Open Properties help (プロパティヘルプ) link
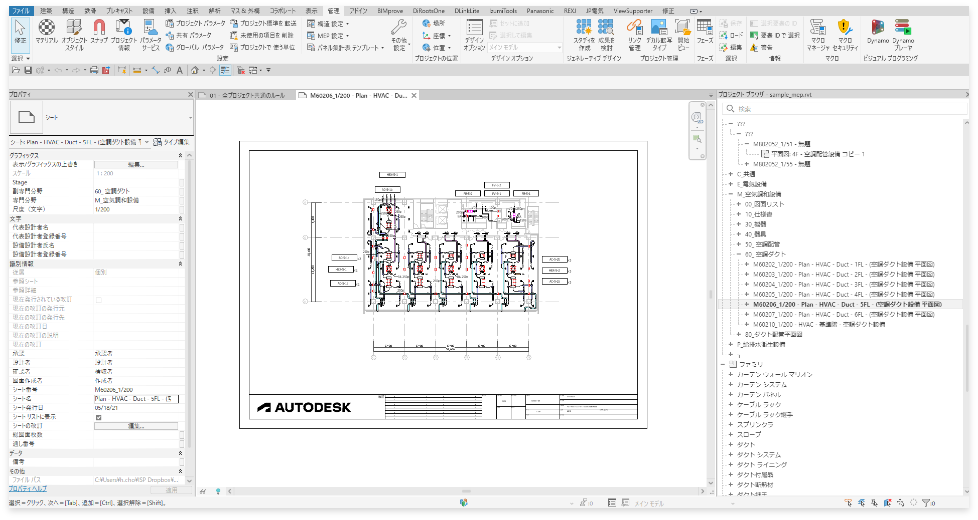Screen dimensions: 978x520 coord(27,489)
